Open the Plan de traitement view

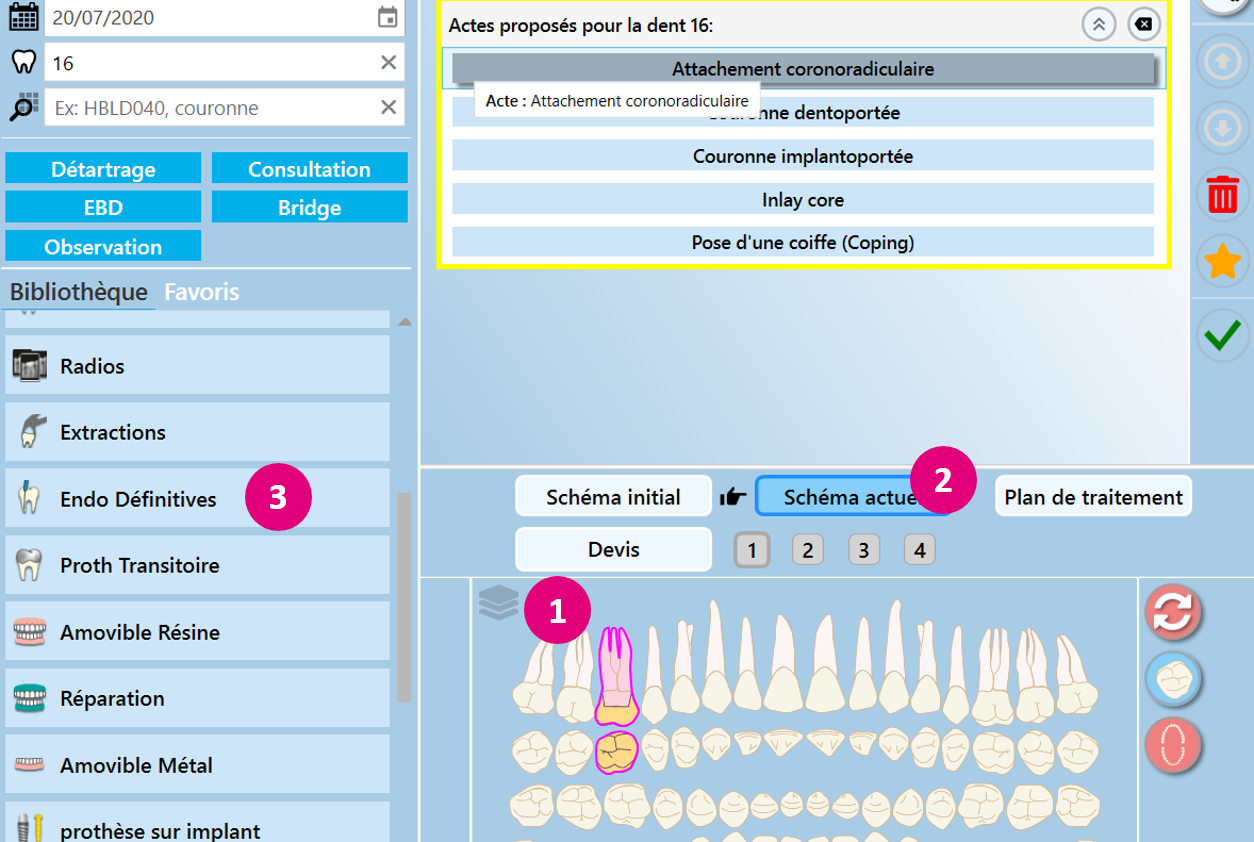click(1093, 497)
